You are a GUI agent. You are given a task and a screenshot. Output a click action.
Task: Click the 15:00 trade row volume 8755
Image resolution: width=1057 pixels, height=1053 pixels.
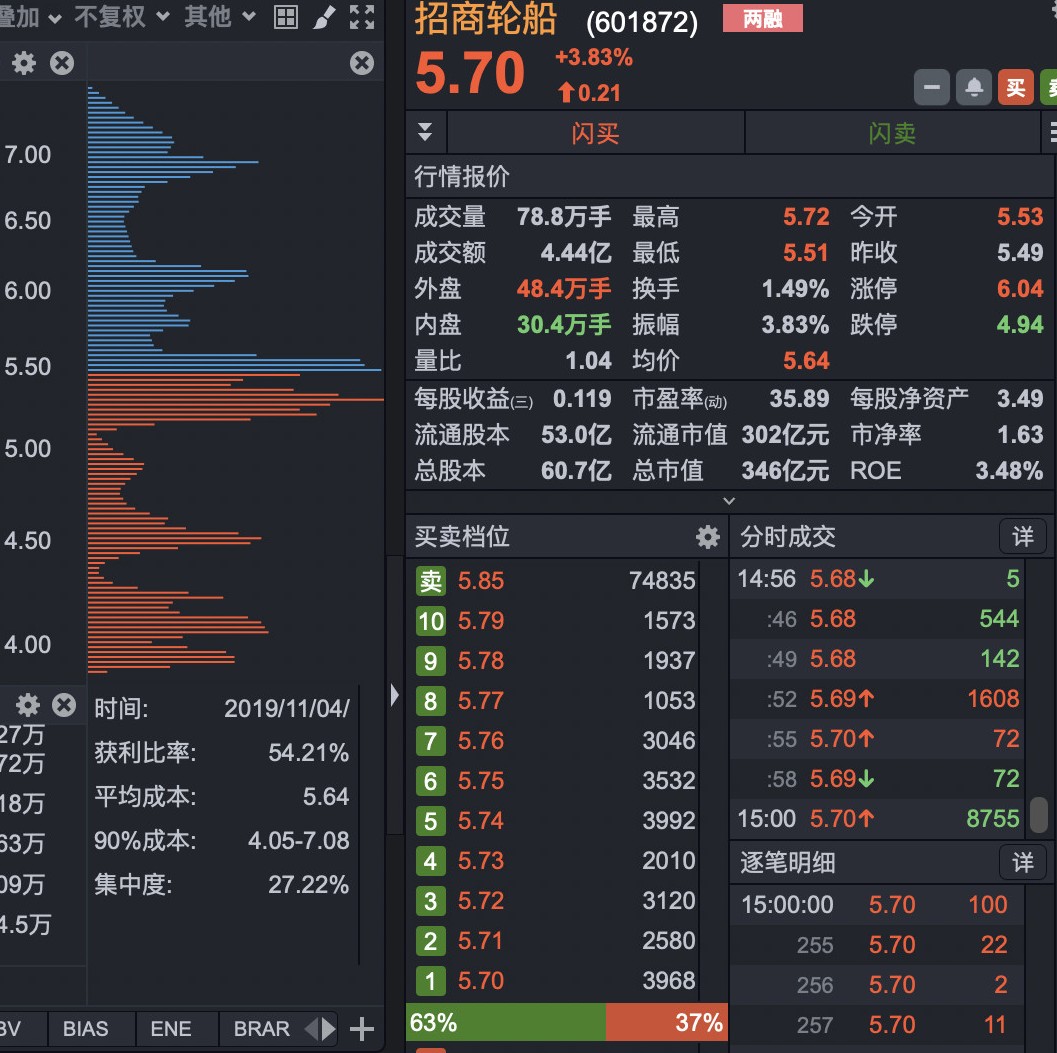pos(992,818)
